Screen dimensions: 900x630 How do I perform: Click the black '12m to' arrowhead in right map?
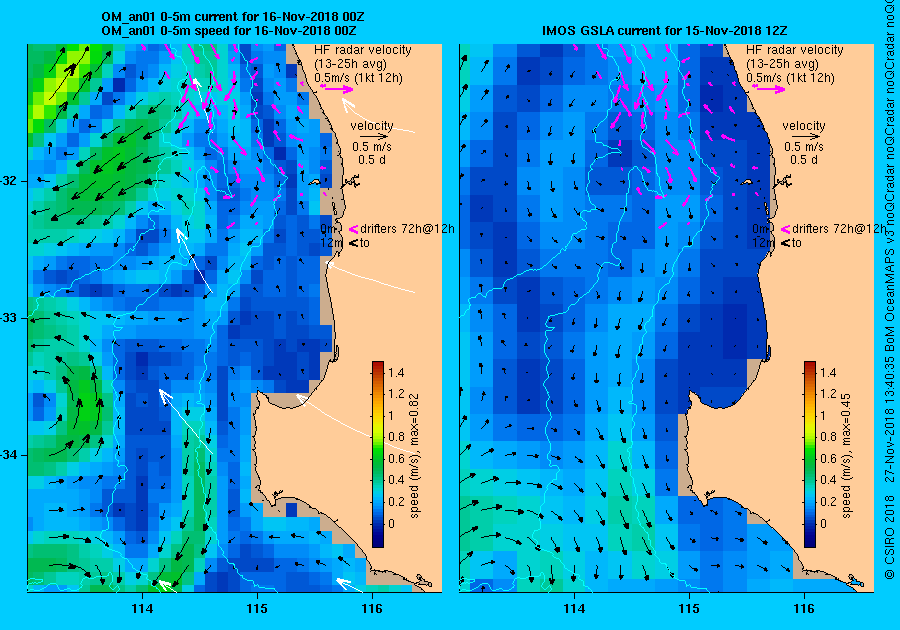click(x=786, y=243)
